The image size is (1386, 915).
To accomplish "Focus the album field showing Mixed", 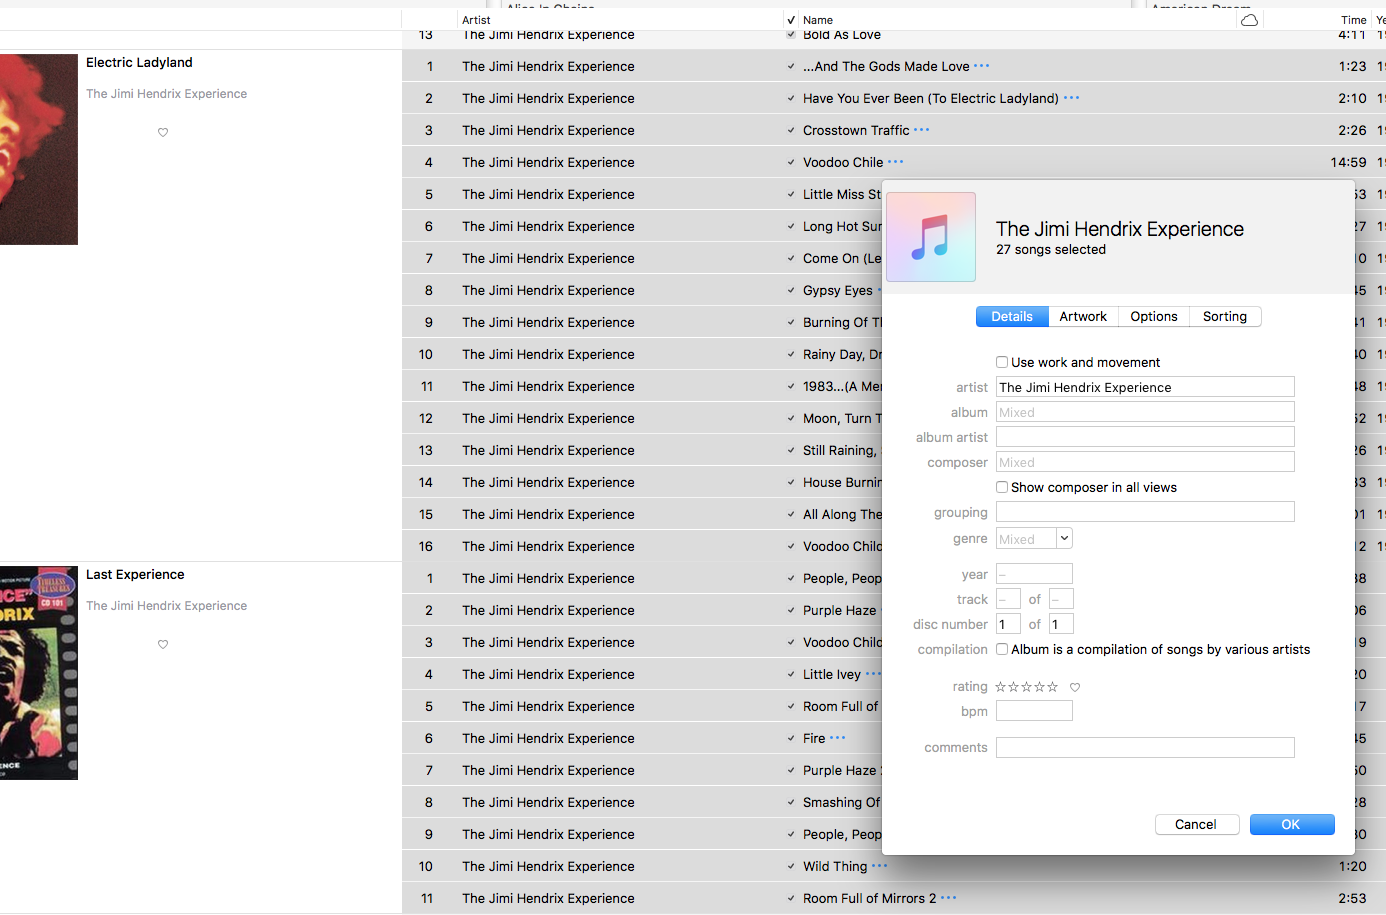I will 1145,412.
